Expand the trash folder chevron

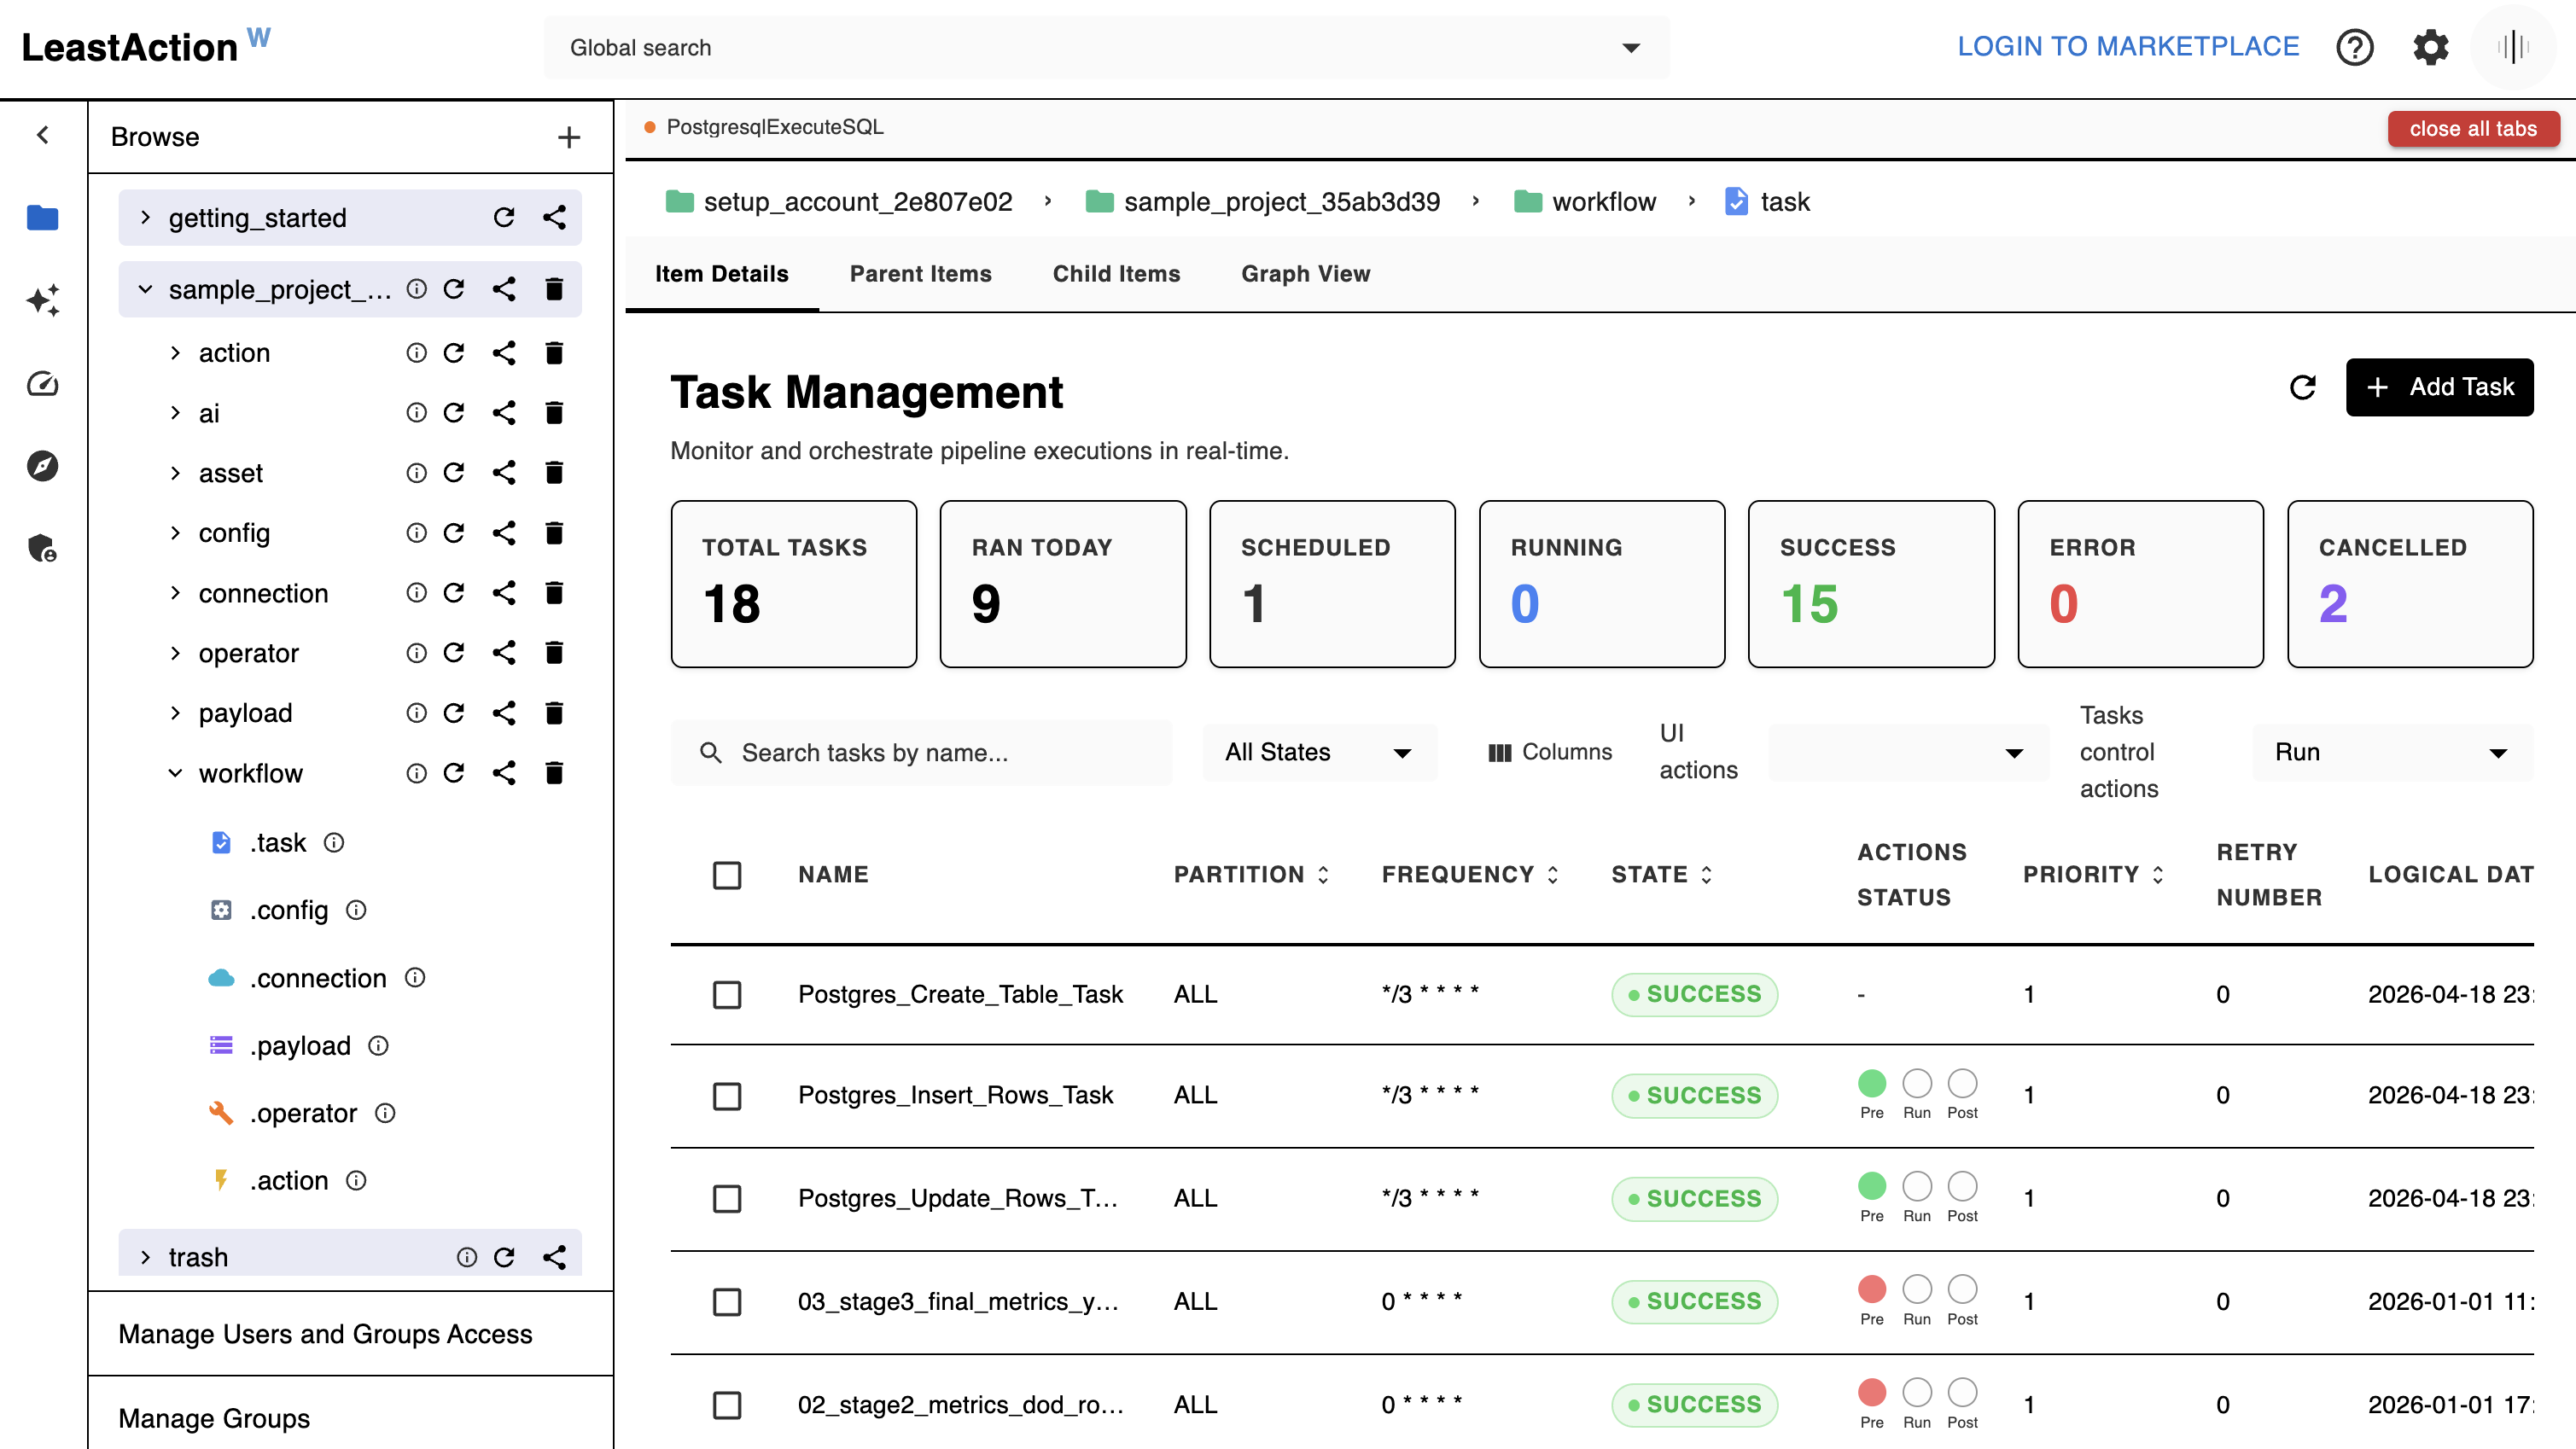[x=145, y=1256]
